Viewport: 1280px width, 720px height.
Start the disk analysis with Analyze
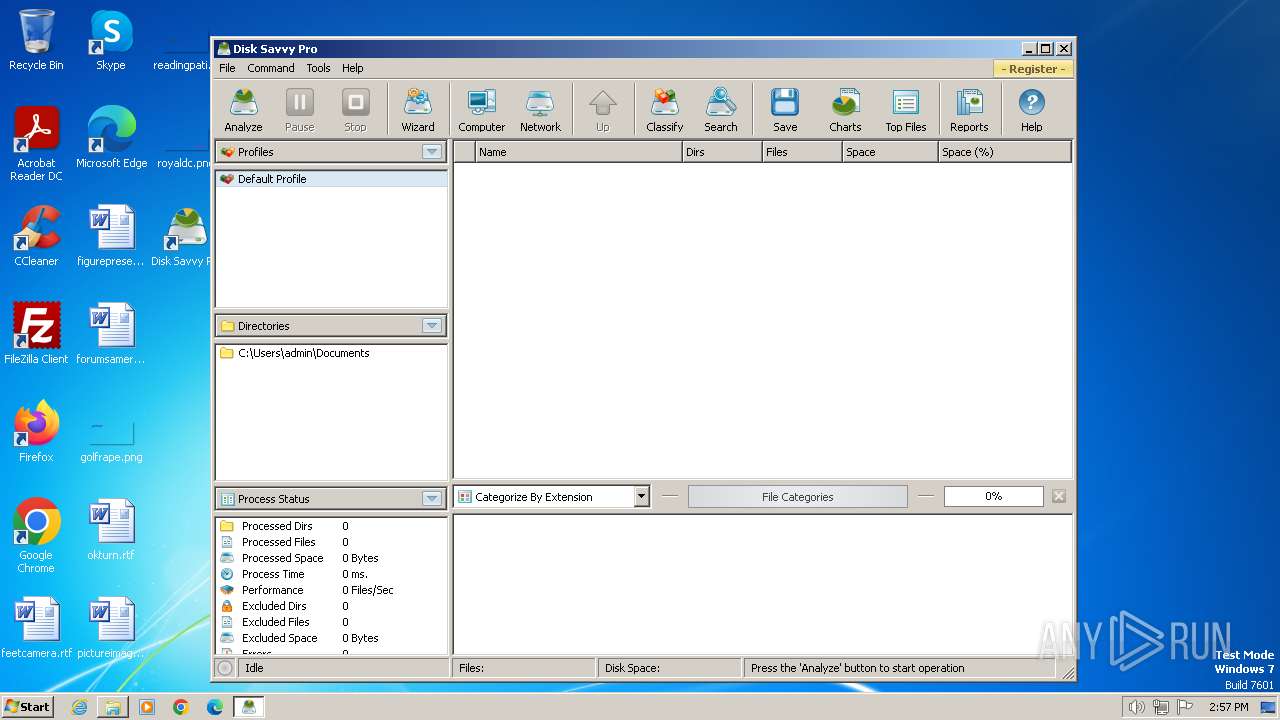pos(243,110)
